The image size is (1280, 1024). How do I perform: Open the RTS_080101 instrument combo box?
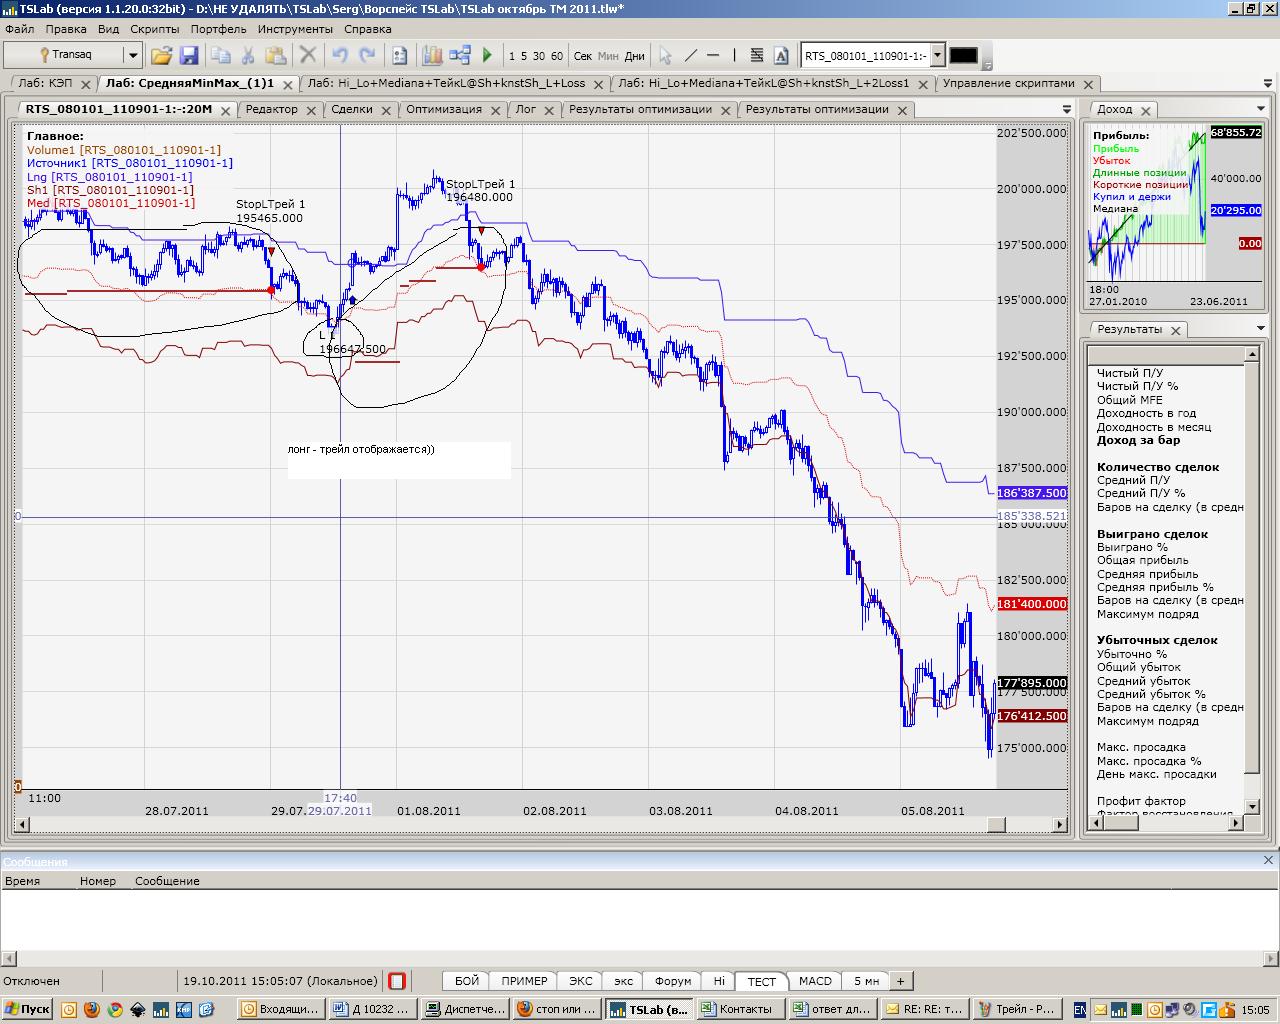(938, 56)
